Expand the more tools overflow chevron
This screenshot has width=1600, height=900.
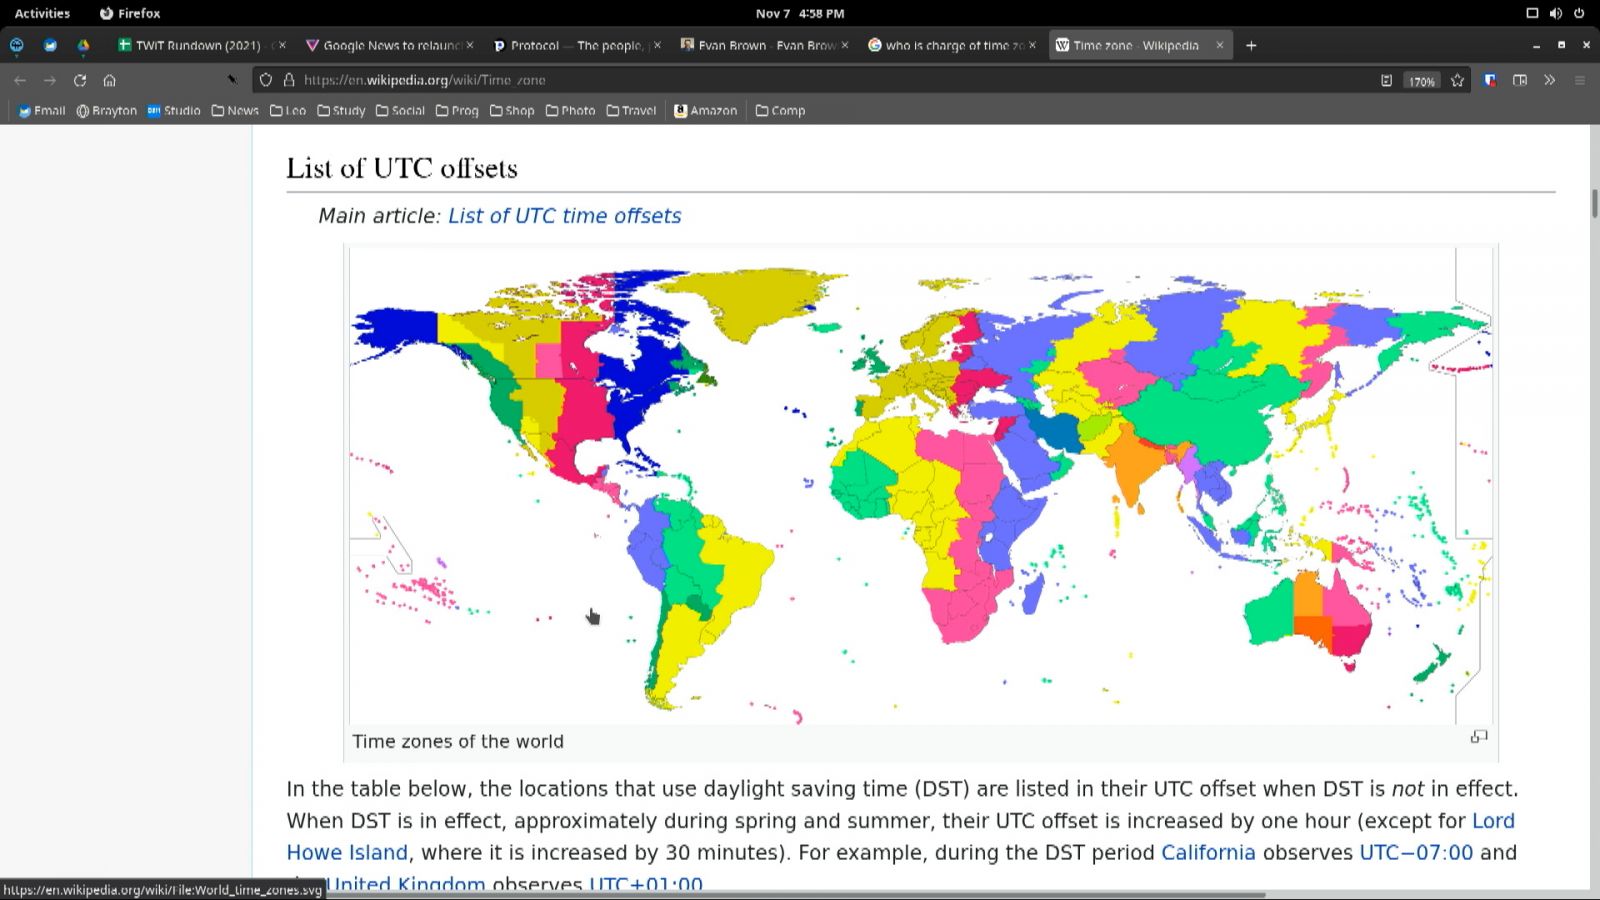pos(1550,80)
